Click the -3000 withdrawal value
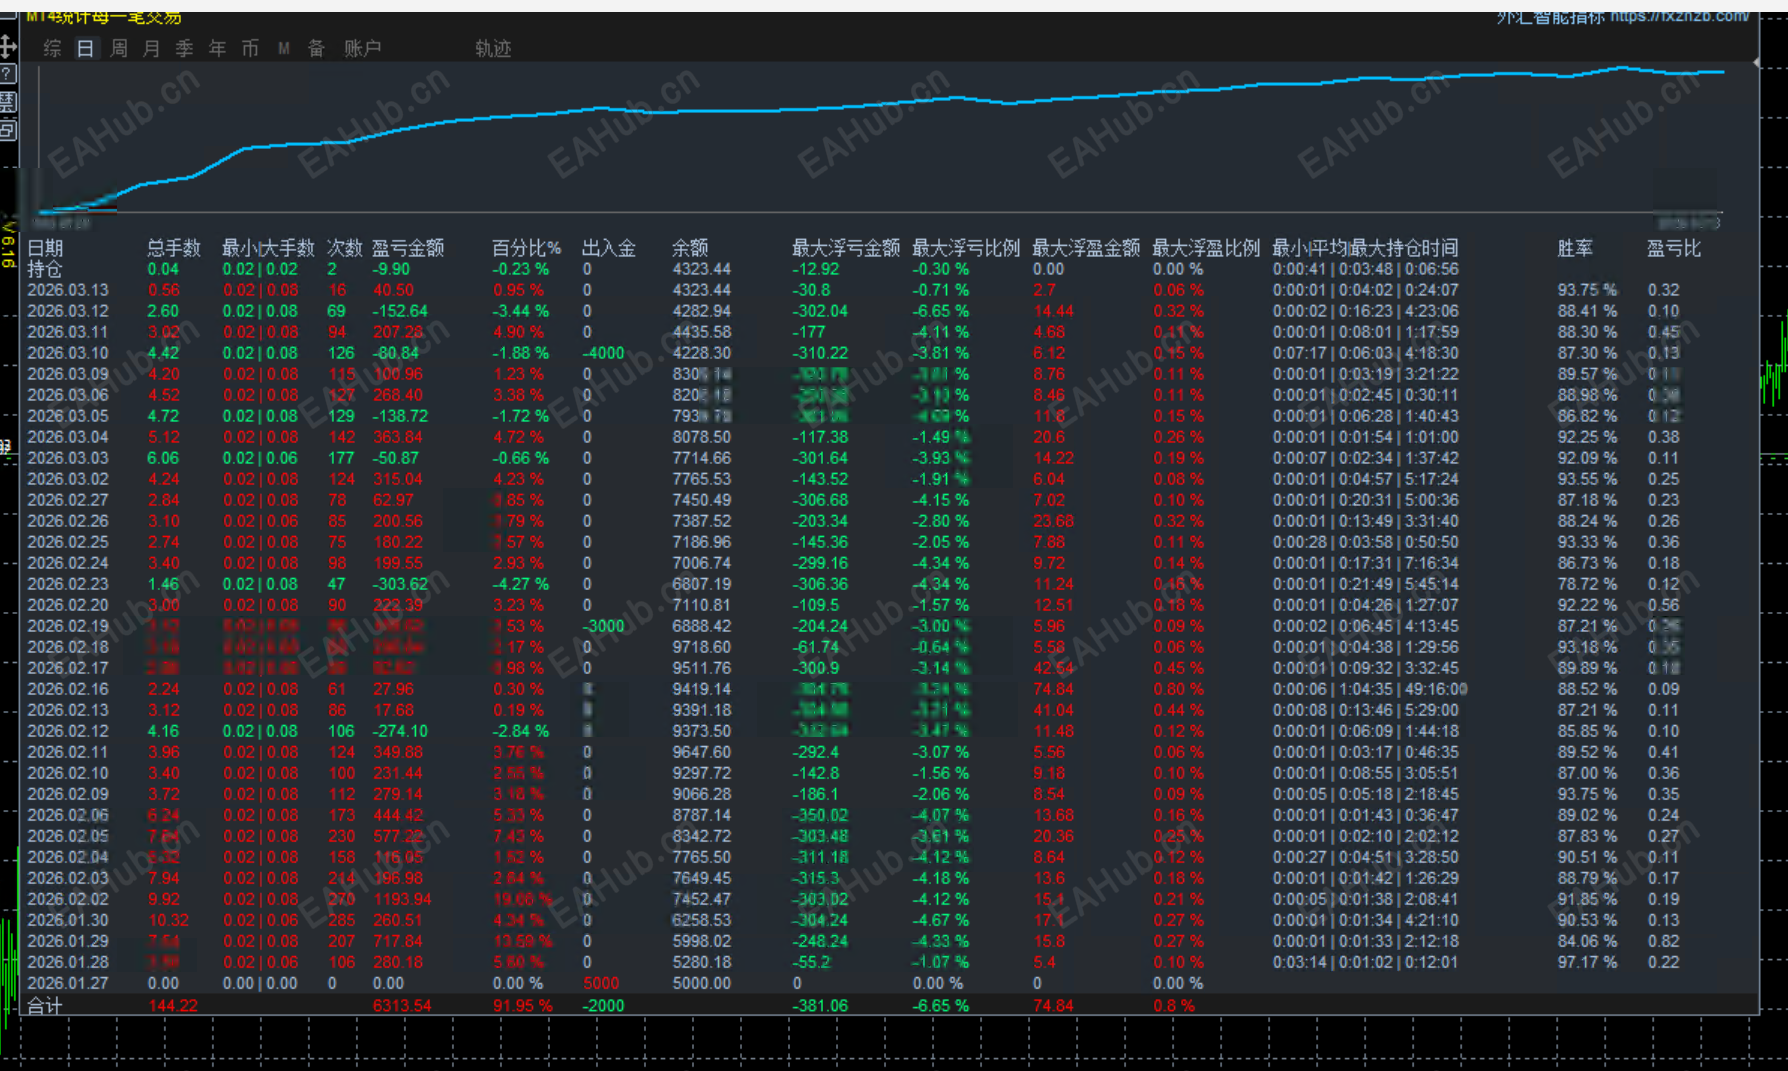The image size is (1788, 1071). tap(604, 626)
